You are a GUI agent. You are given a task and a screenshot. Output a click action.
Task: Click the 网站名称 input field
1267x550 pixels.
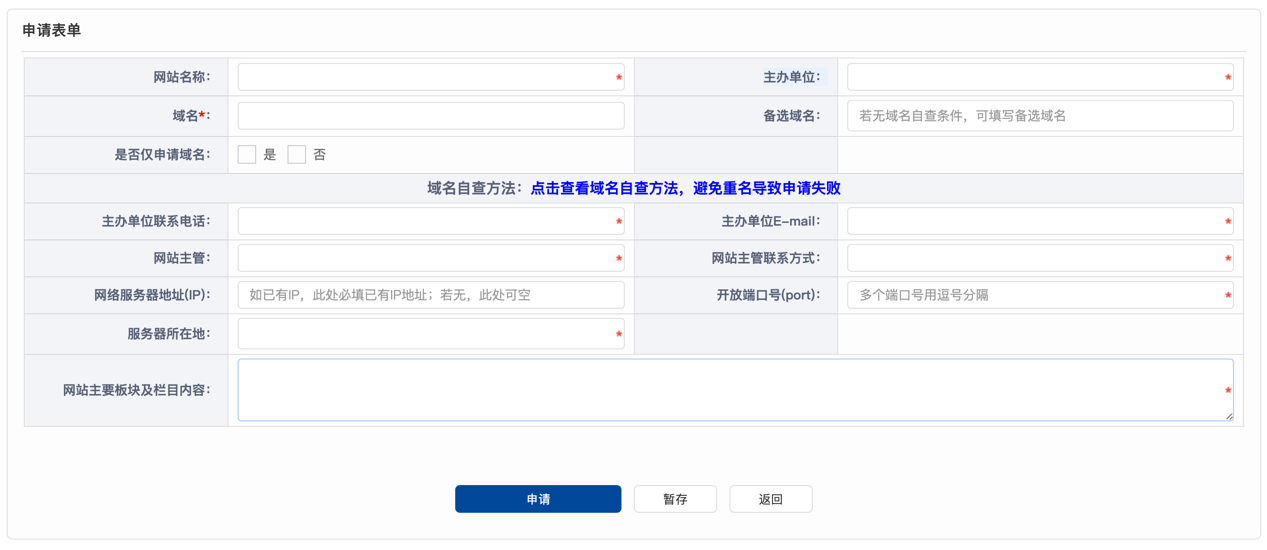(x=430, y=77)
